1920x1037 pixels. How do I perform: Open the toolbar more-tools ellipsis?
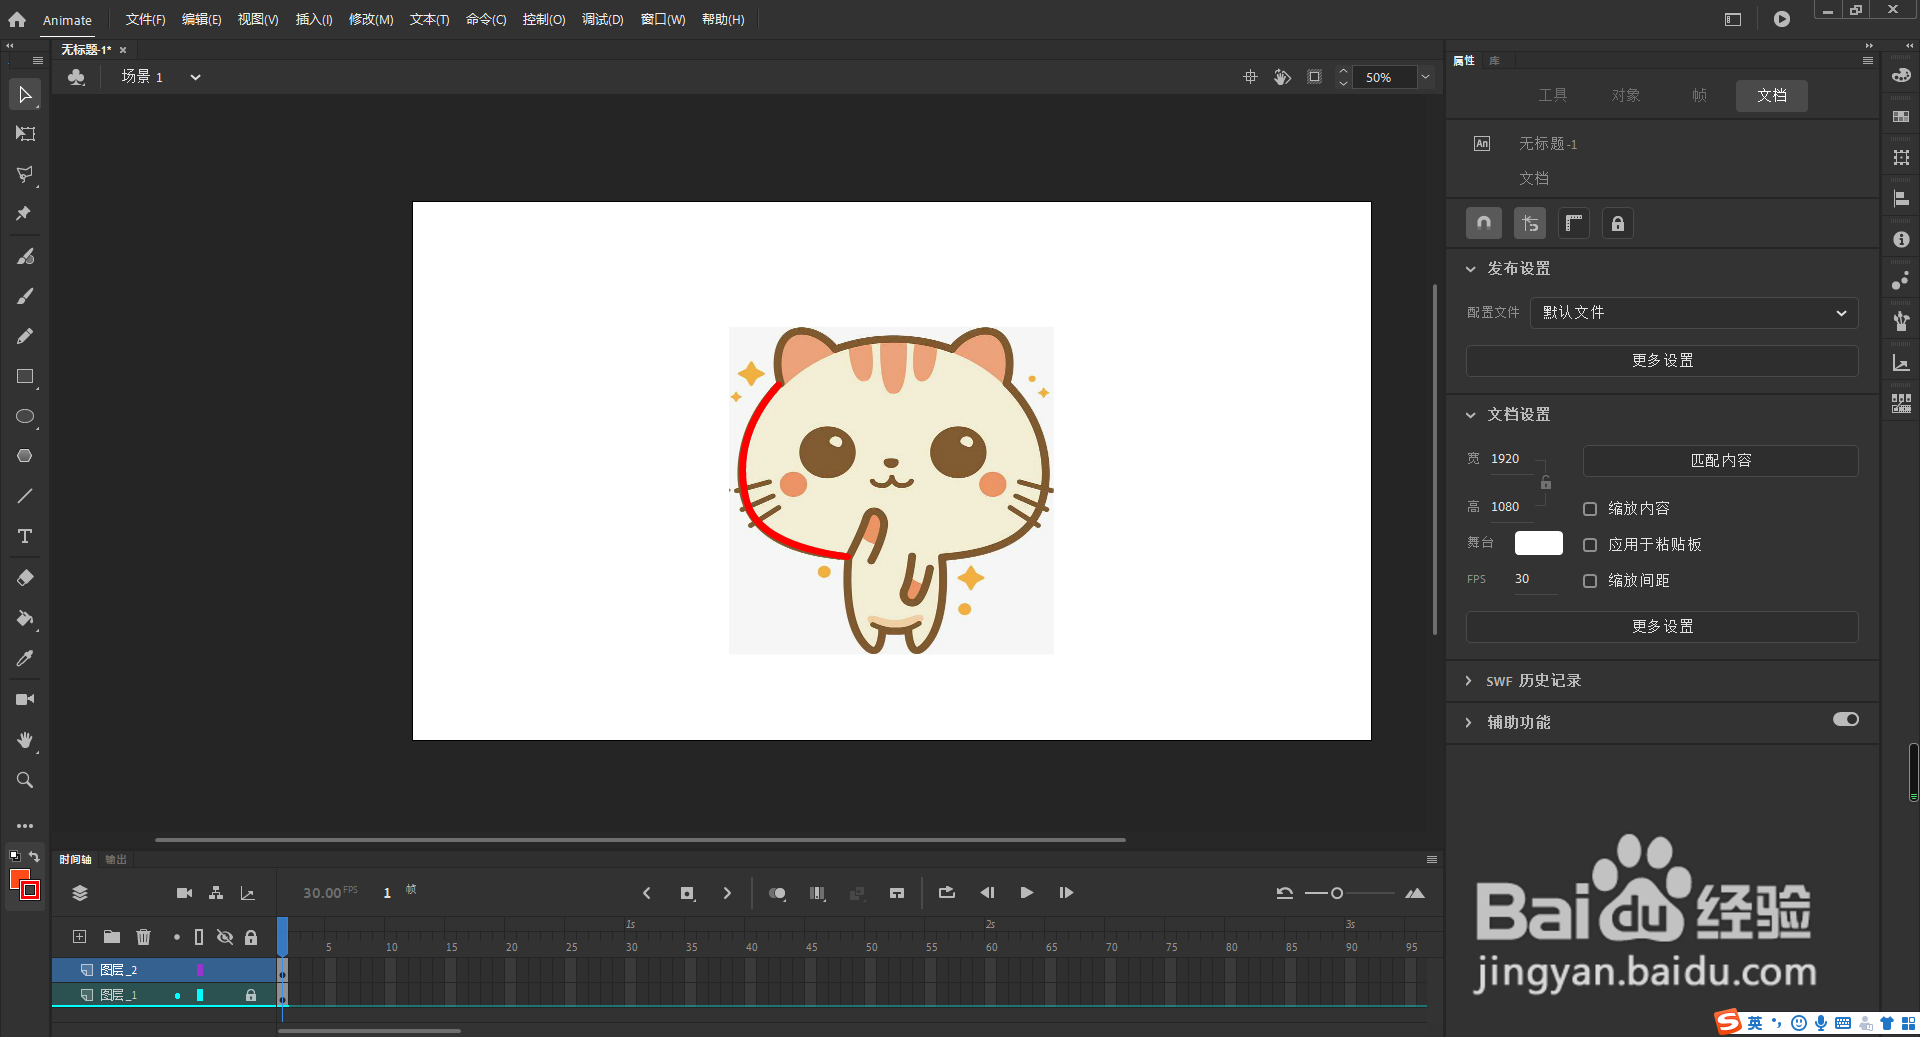pos(25,826)
